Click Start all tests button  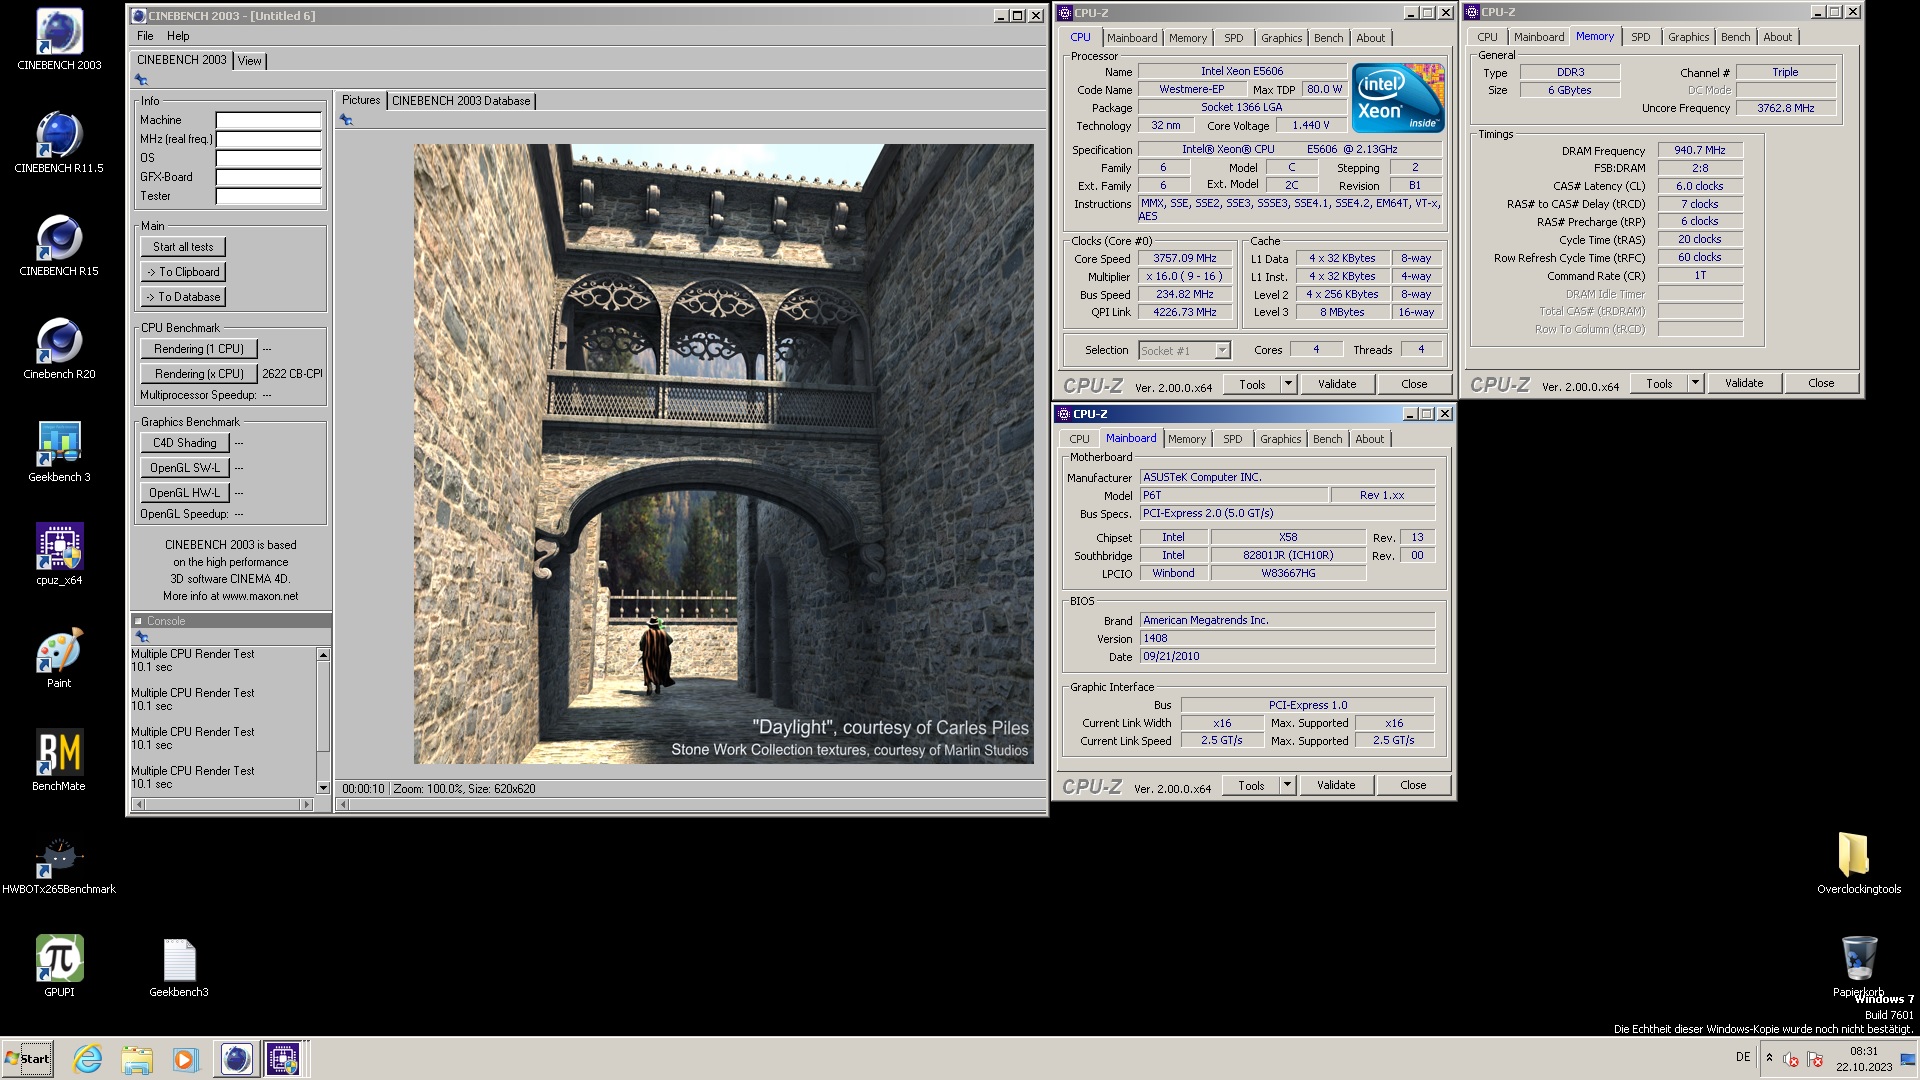(183, 247)
